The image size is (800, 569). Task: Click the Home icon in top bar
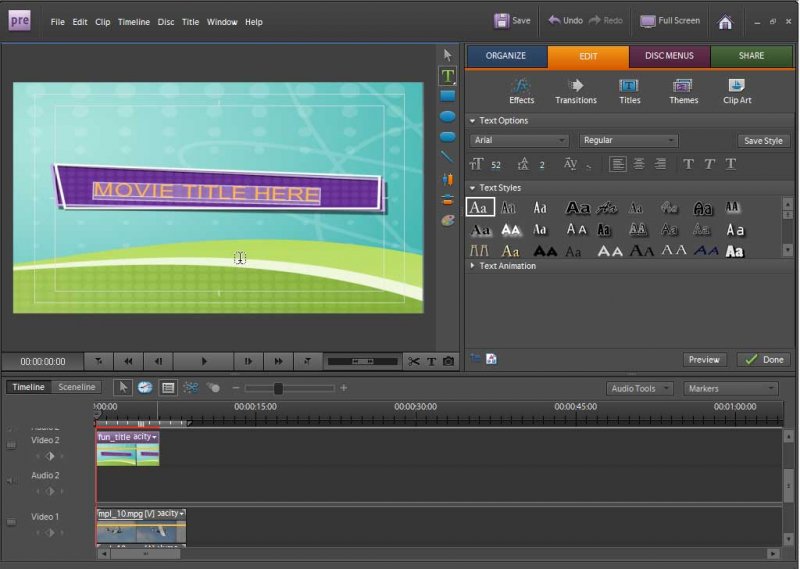pyautogui.click(x=725, y=21)
